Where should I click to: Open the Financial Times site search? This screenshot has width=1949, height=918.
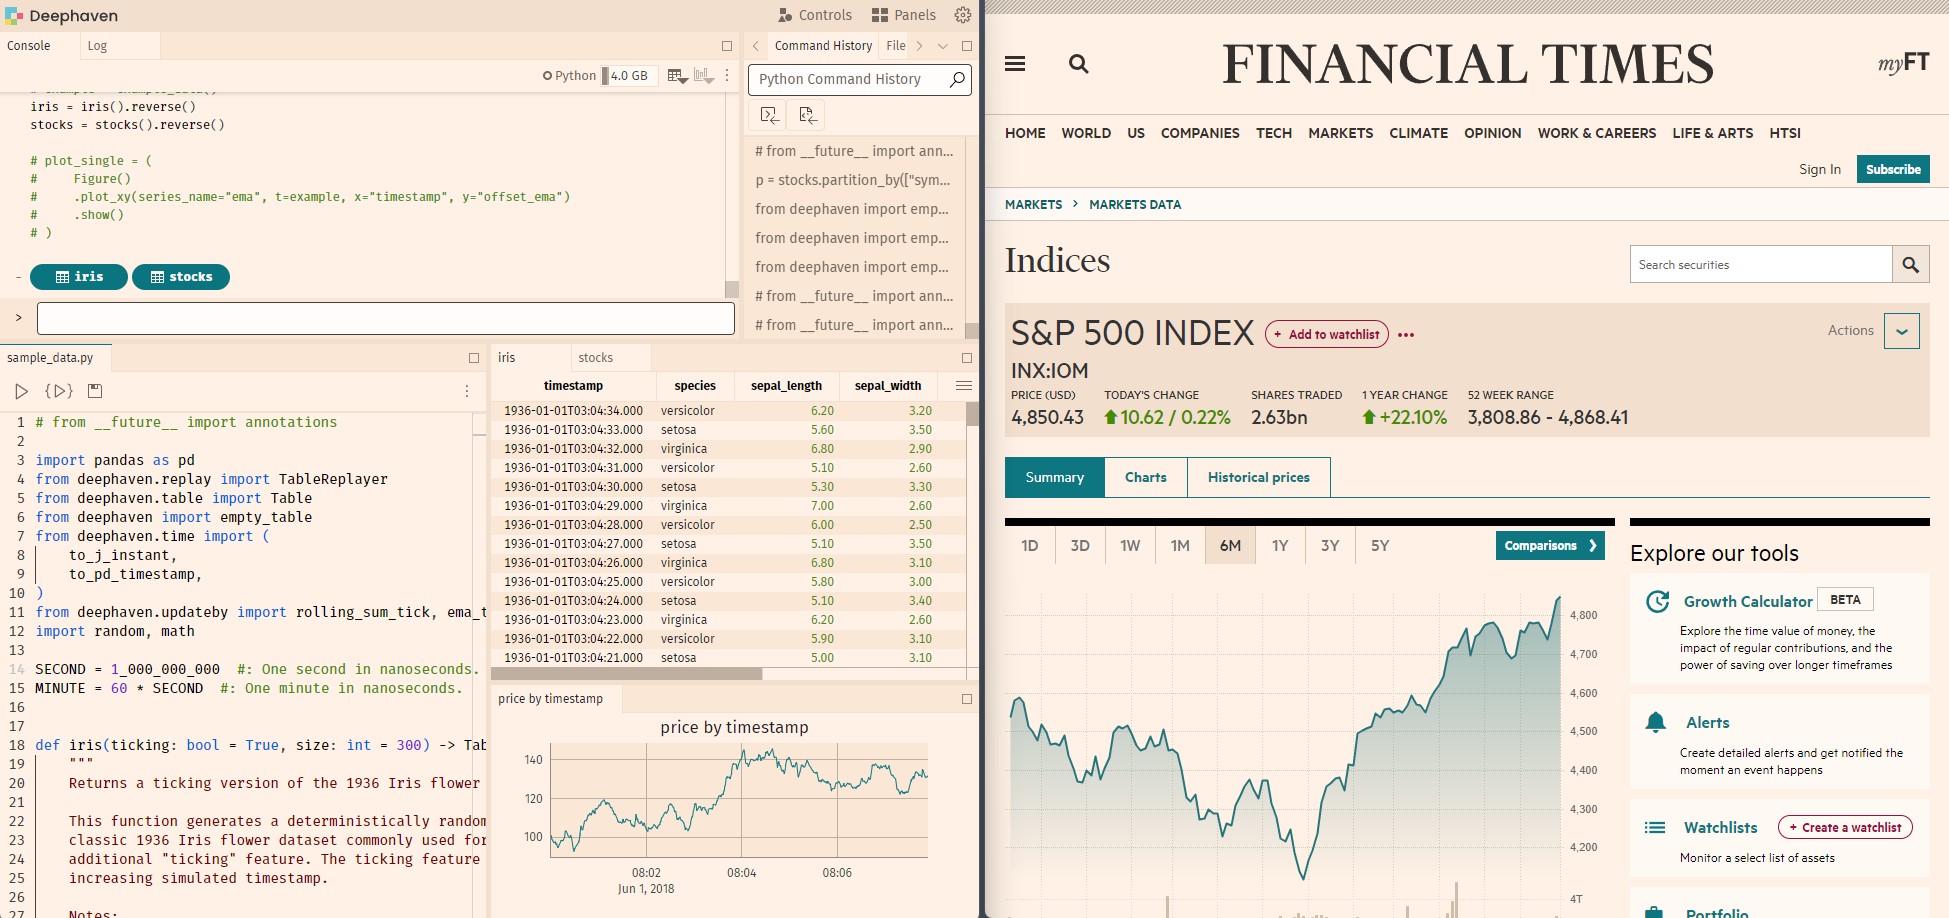coord(1079,63)
